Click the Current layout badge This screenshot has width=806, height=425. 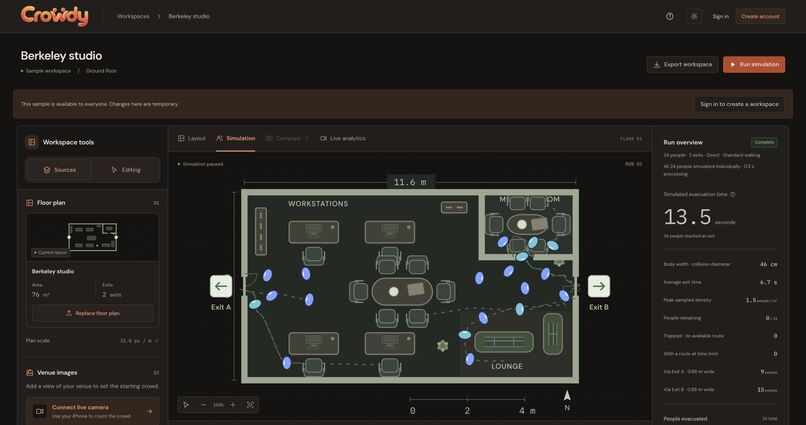coord(50,253)
